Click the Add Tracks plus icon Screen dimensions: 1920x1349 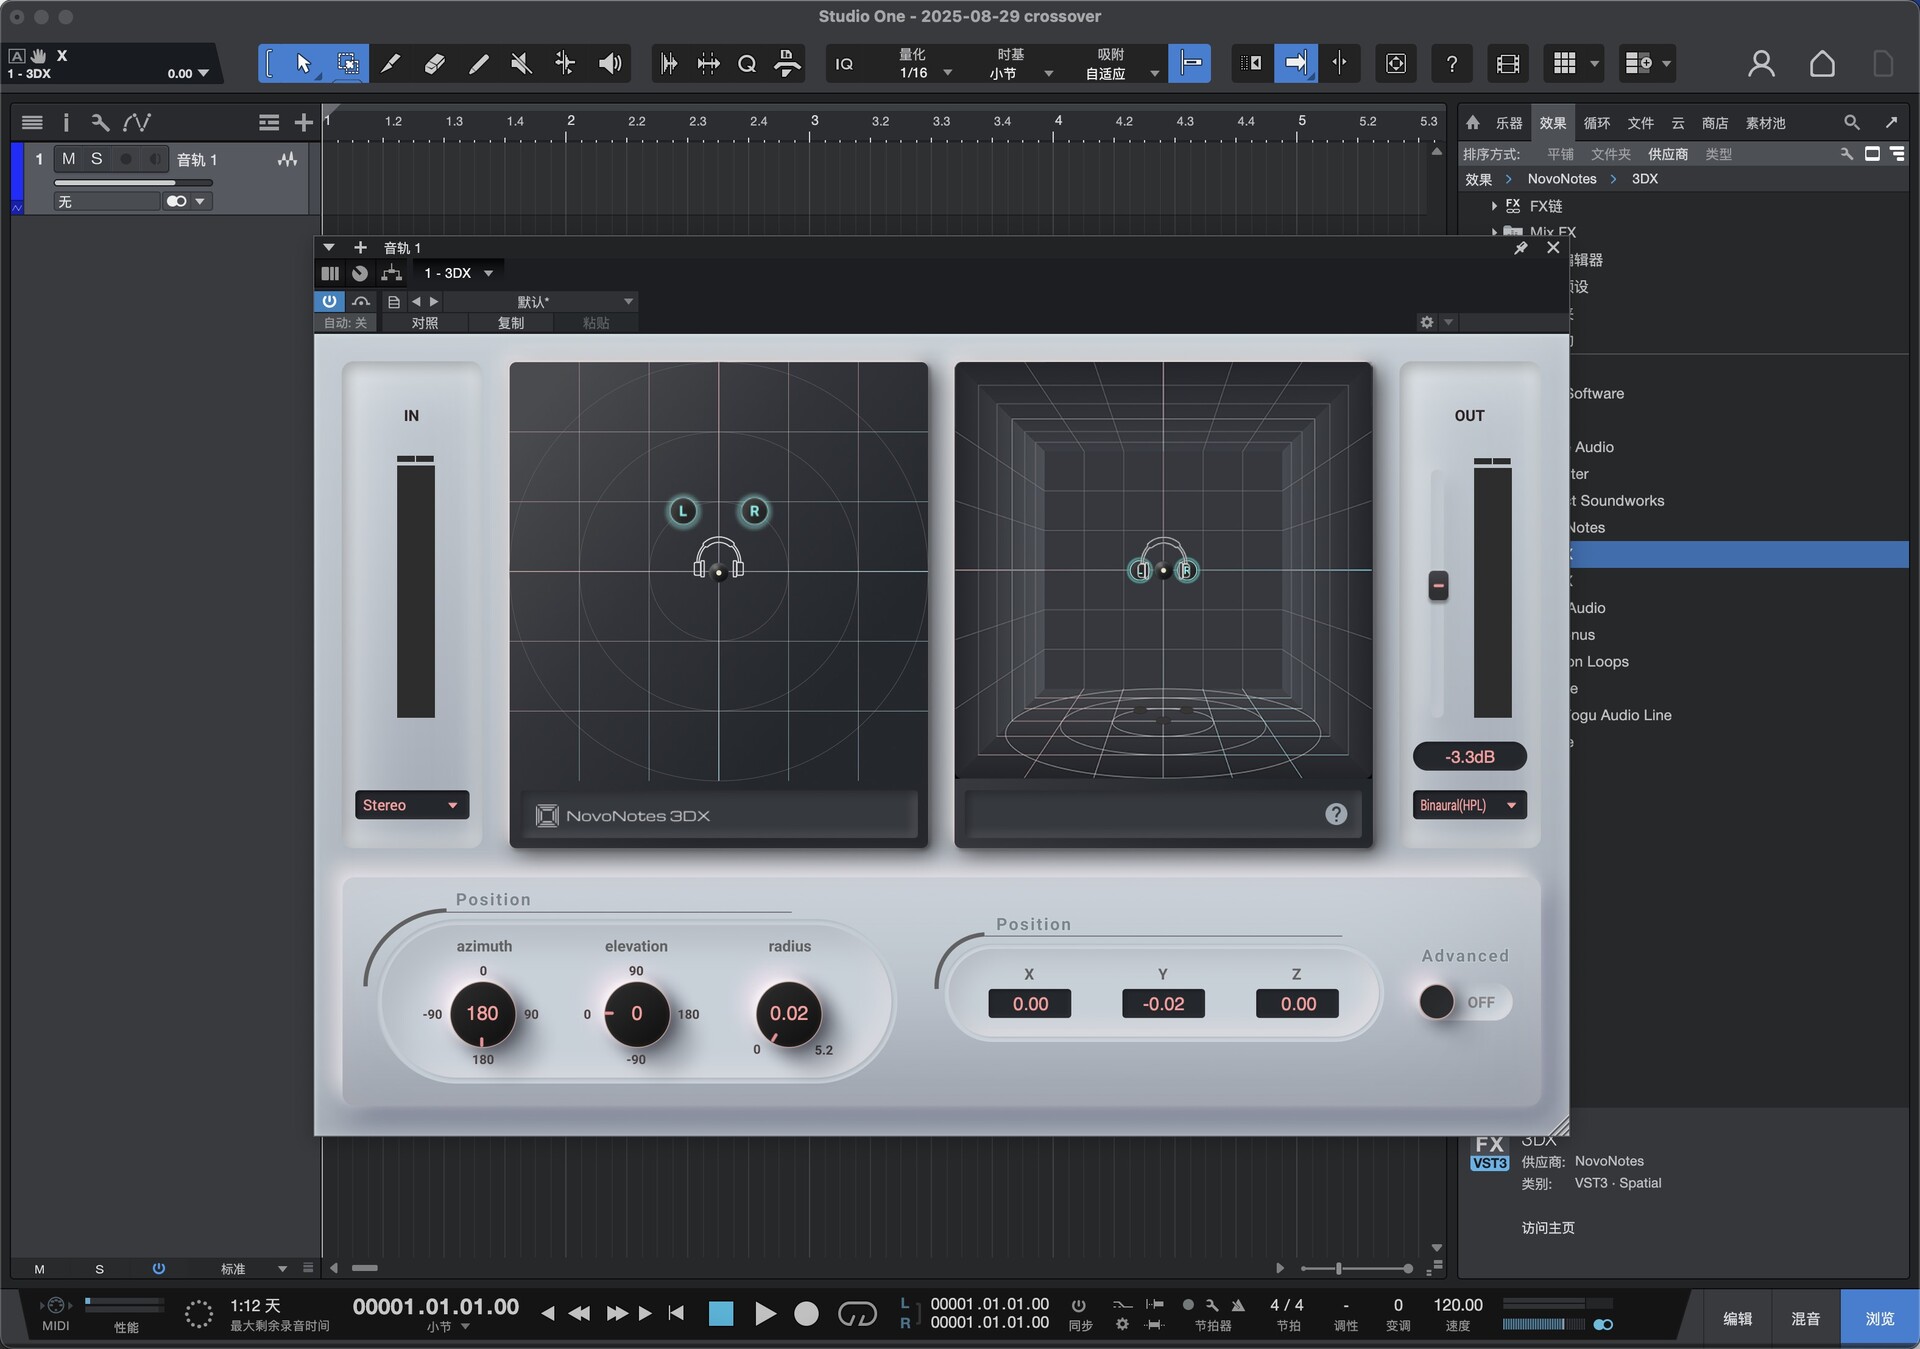point(304,122)
